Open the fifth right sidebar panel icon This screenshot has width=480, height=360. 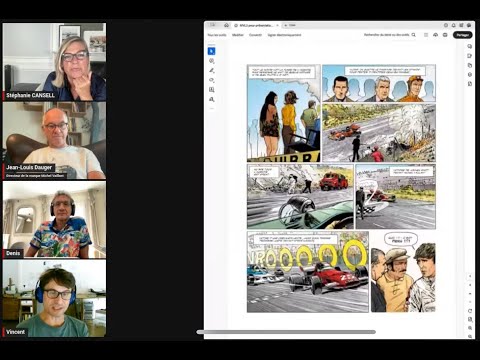(470, 84)
